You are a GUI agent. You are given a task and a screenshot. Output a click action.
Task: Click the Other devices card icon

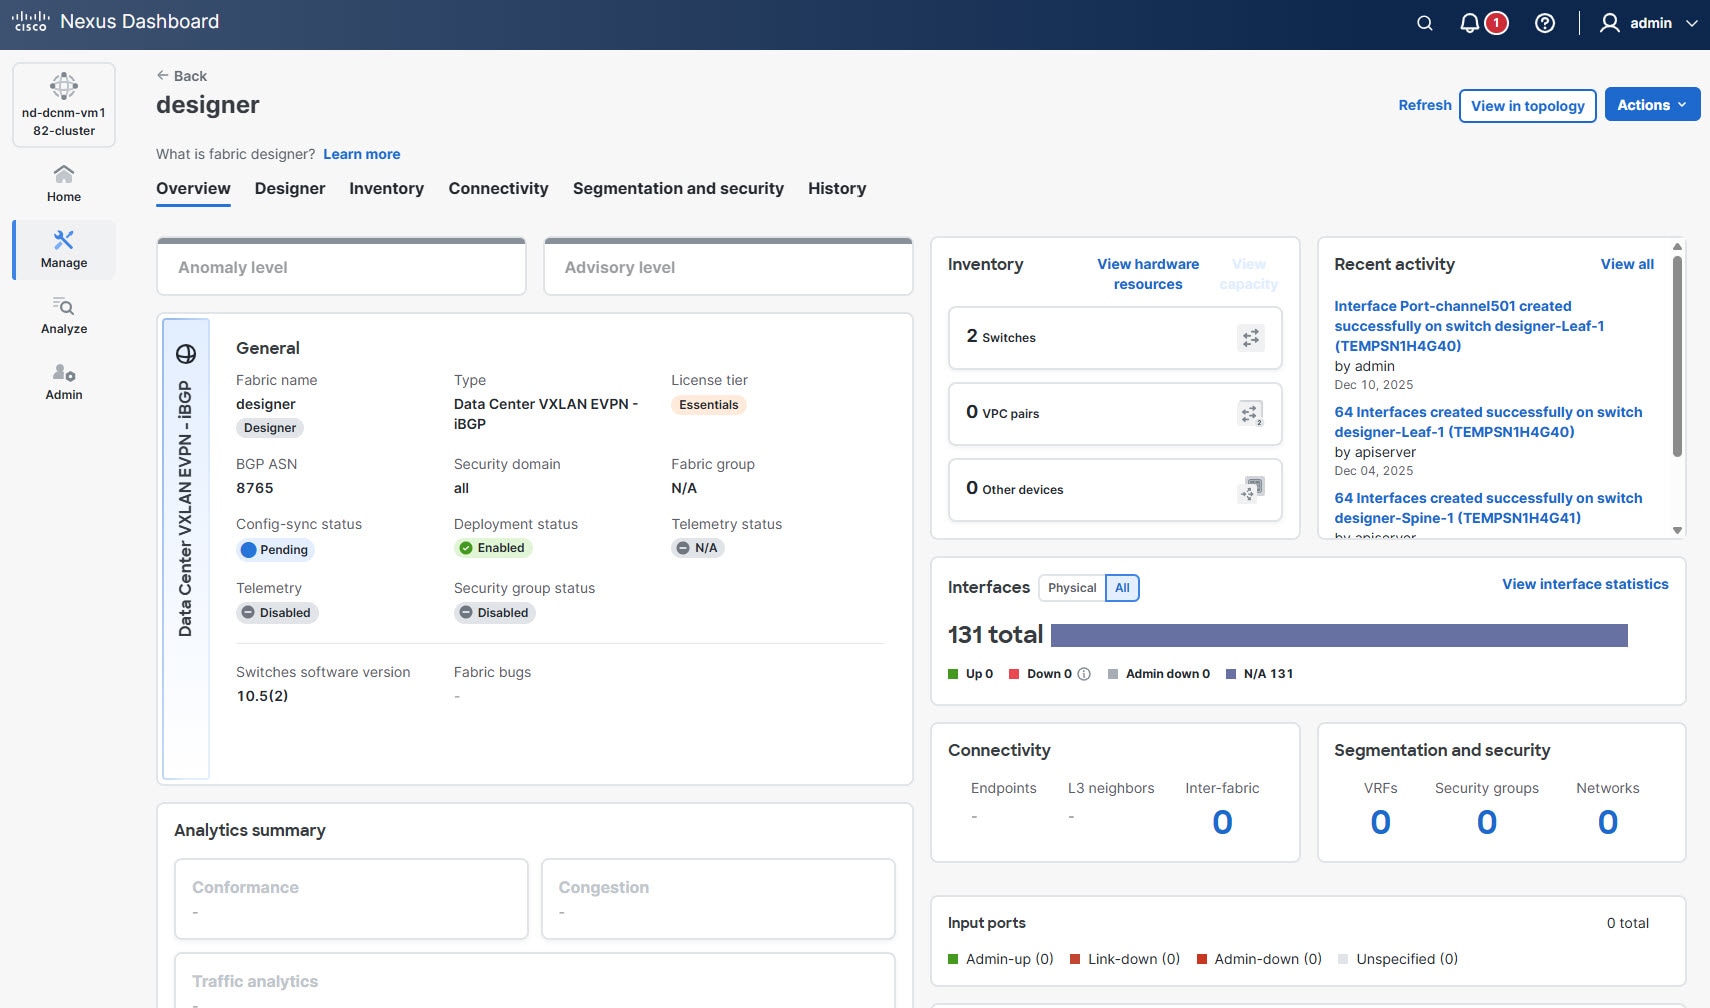[x=1251, y=490]
